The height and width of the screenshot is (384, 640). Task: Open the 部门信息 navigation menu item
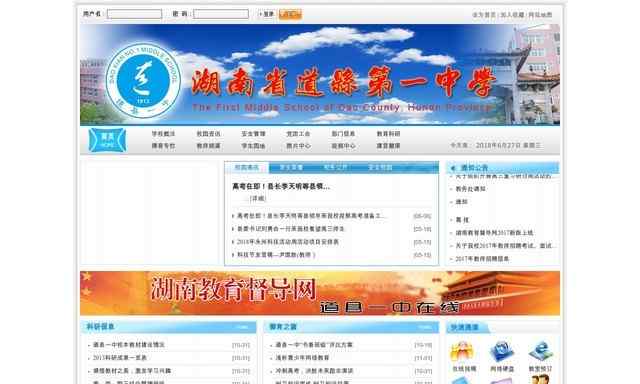tap(343, 134)
